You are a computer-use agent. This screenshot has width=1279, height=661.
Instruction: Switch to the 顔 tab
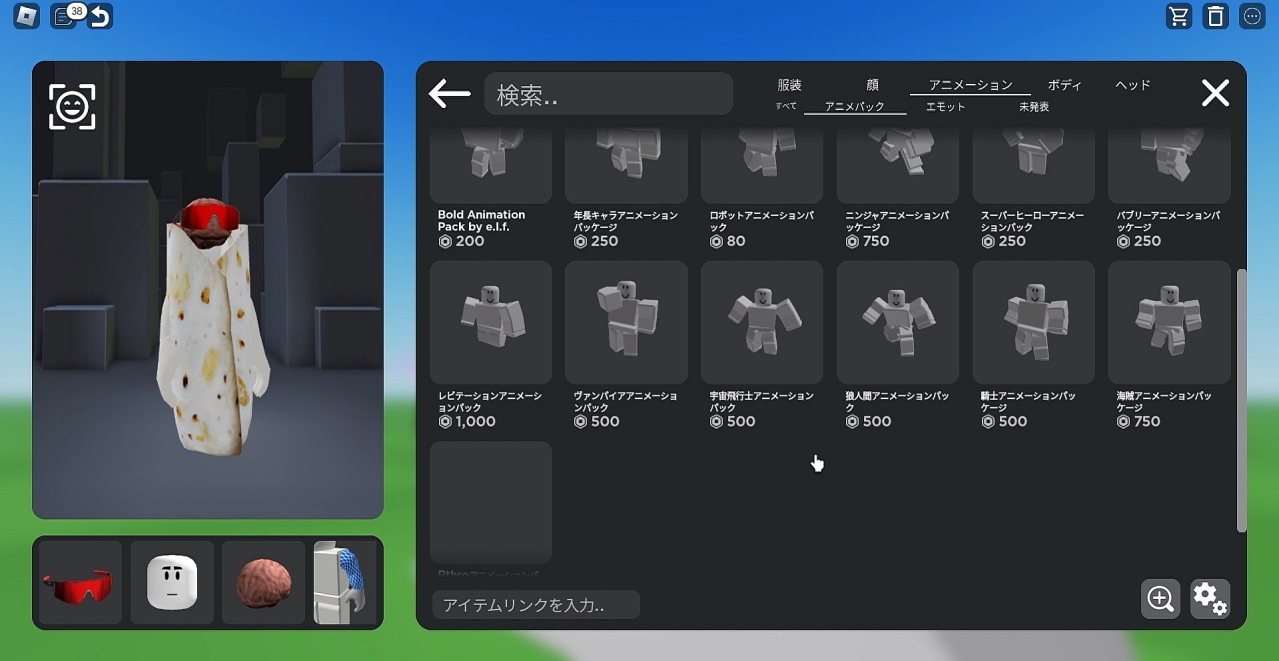coord(873,85)
